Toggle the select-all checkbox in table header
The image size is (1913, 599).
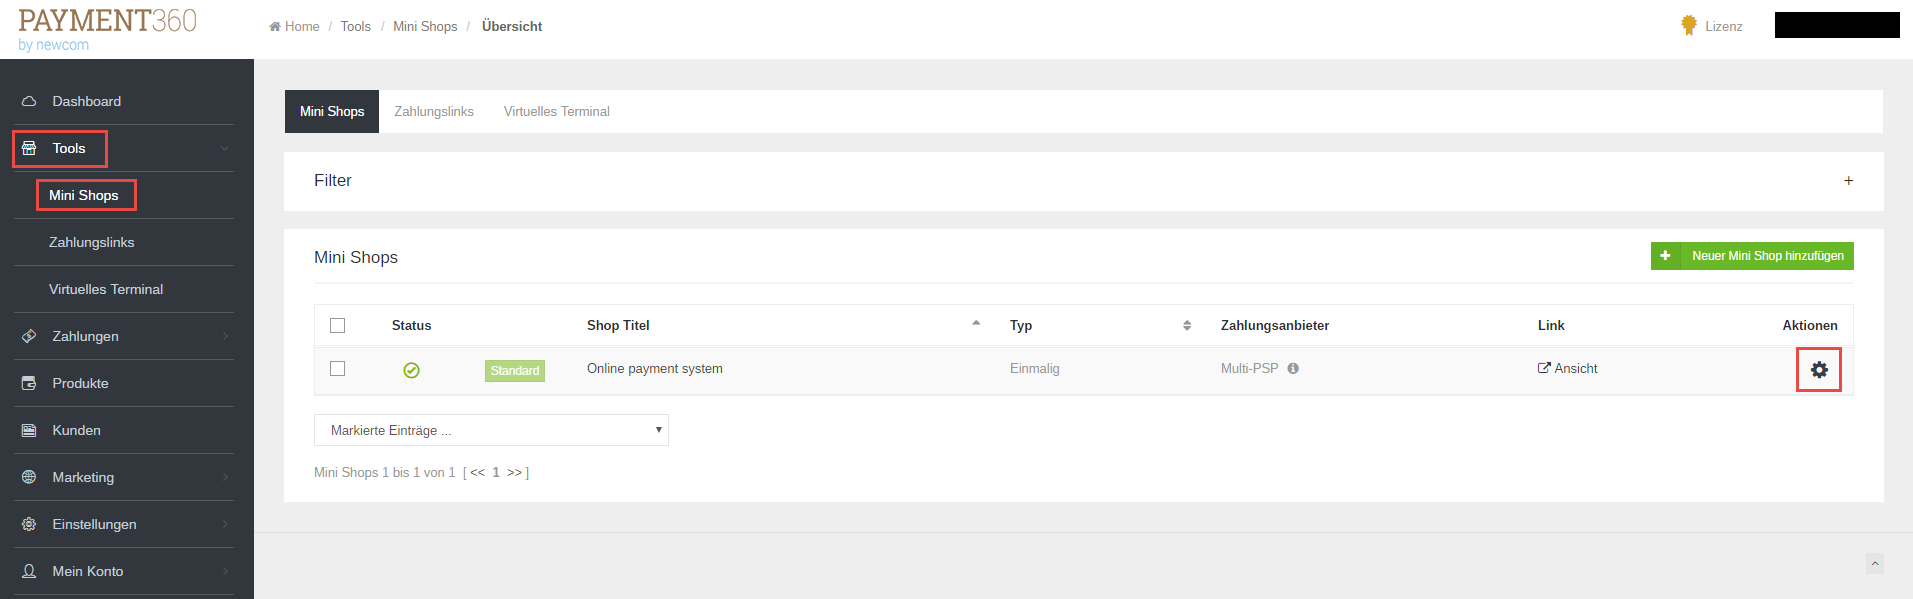(337, 326)
